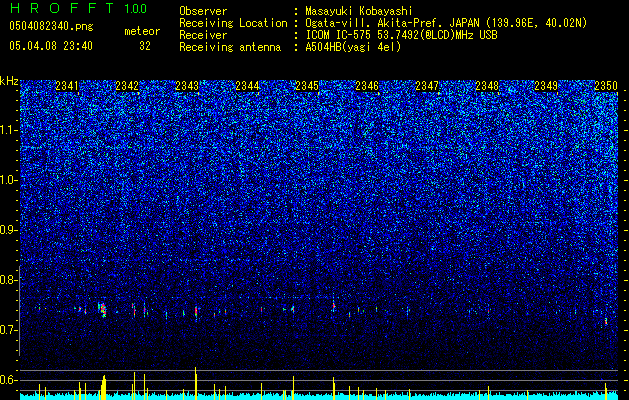Click the 0.6 kHz frequency axis label

pyautogui.click(x=9, y=380)
